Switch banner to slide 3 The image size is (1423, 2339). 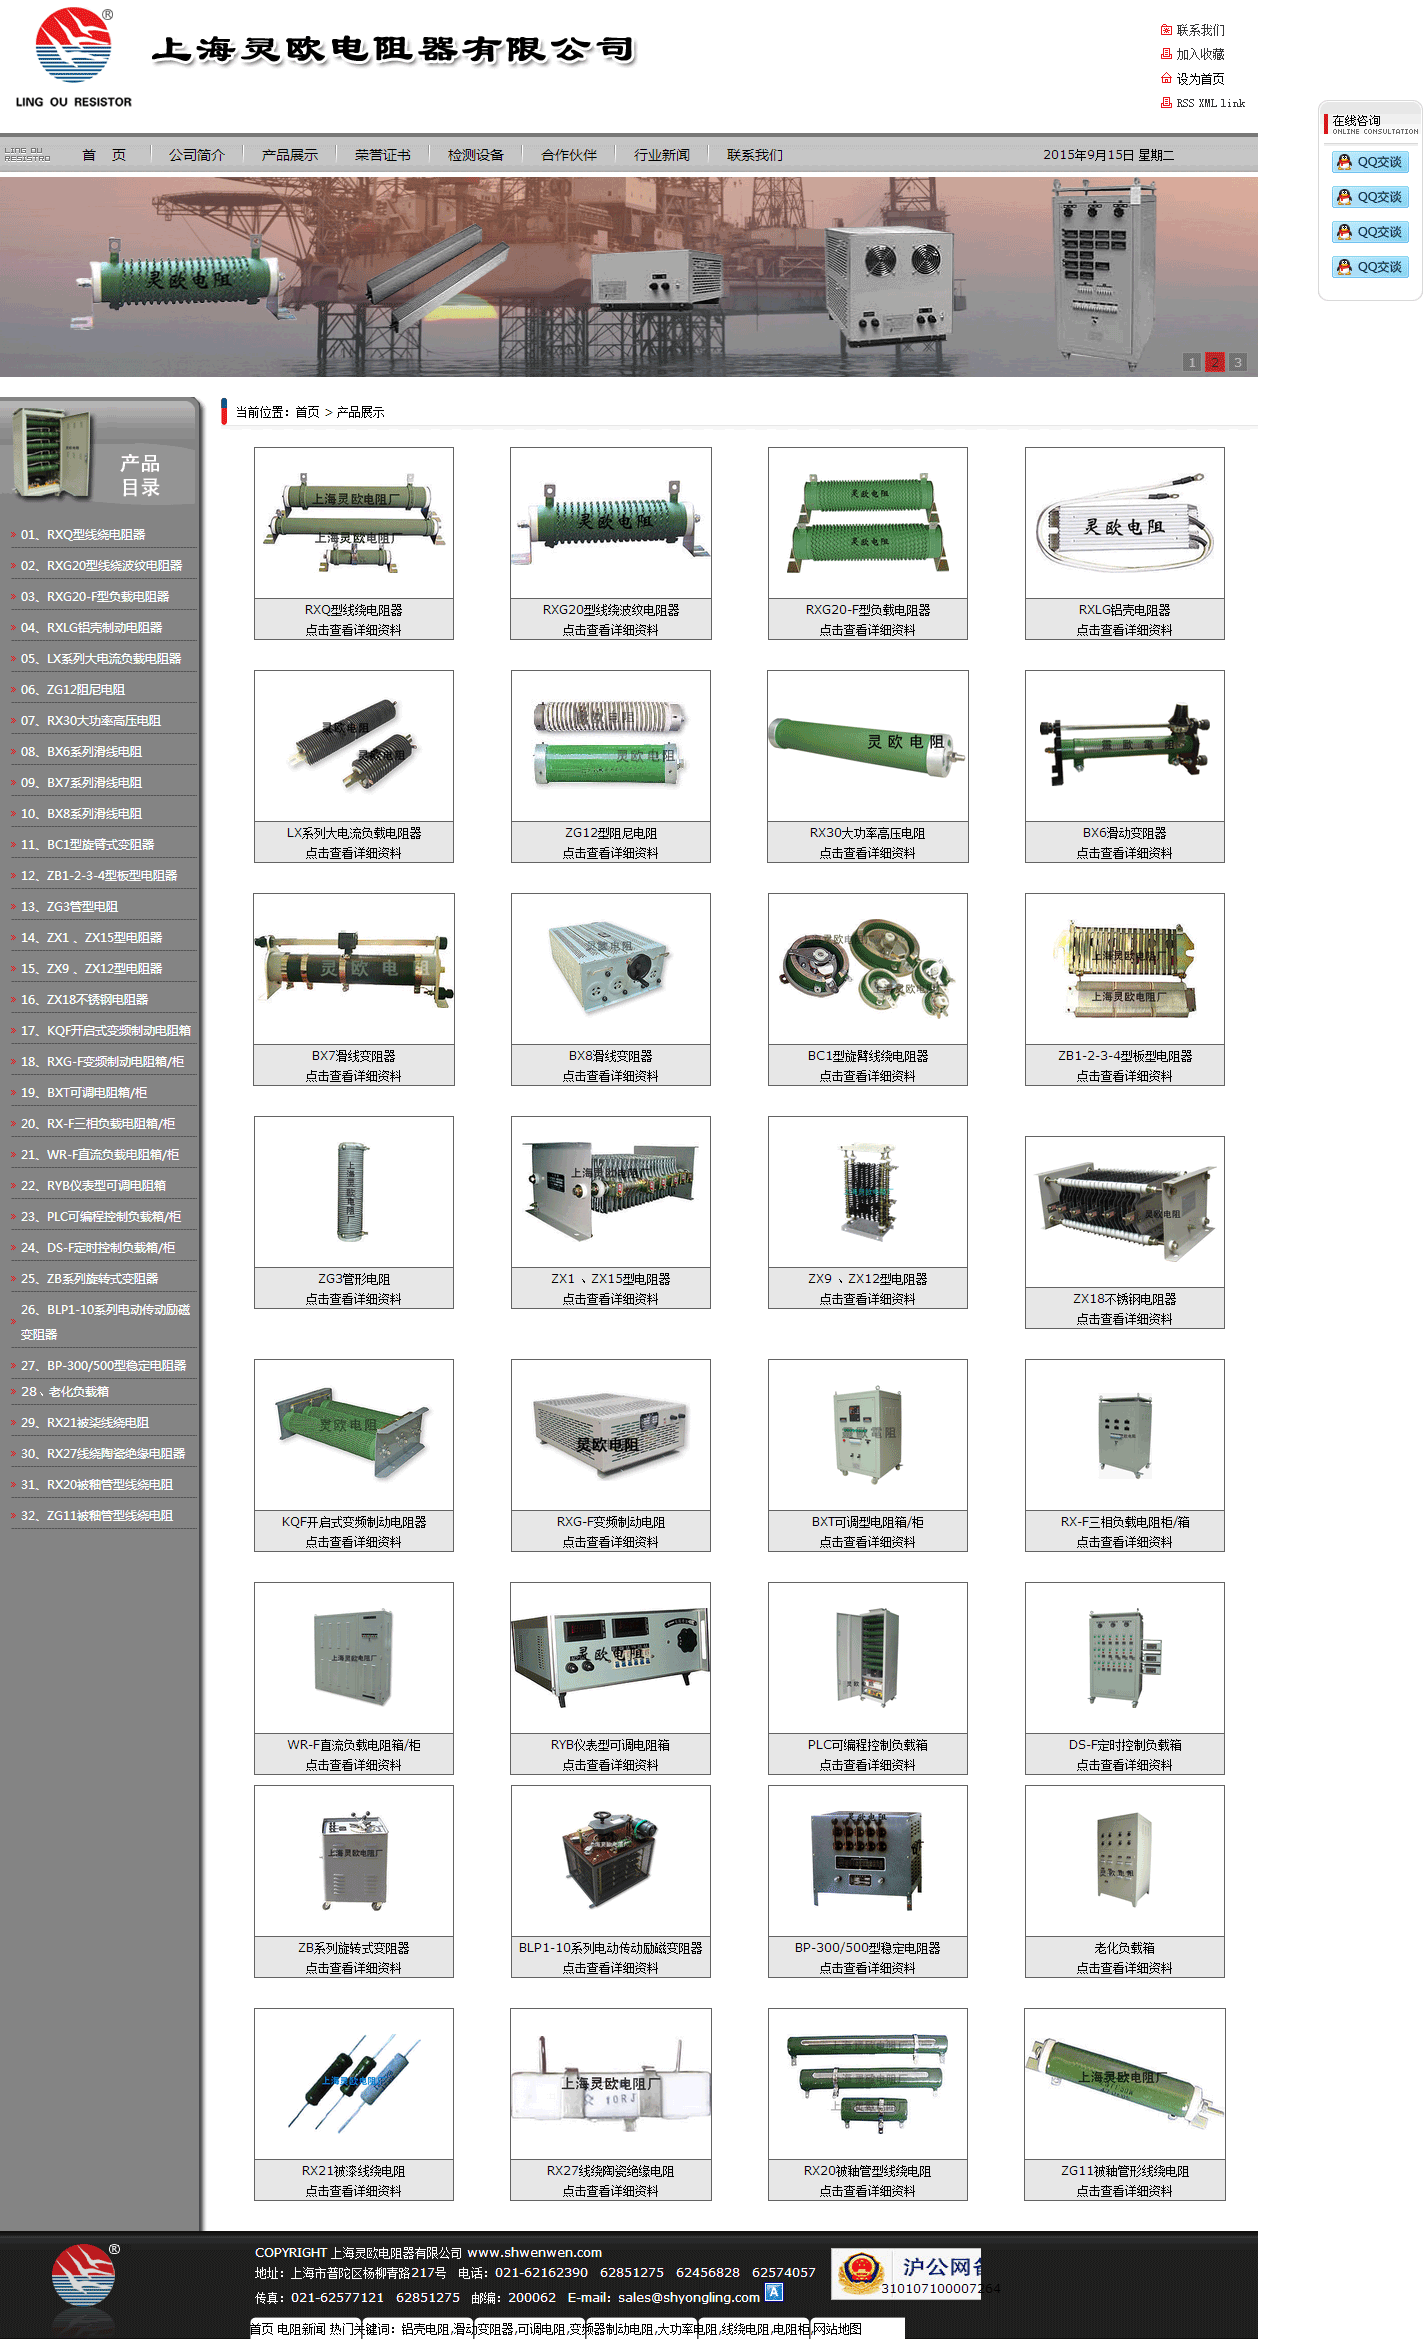point(1237,362)
